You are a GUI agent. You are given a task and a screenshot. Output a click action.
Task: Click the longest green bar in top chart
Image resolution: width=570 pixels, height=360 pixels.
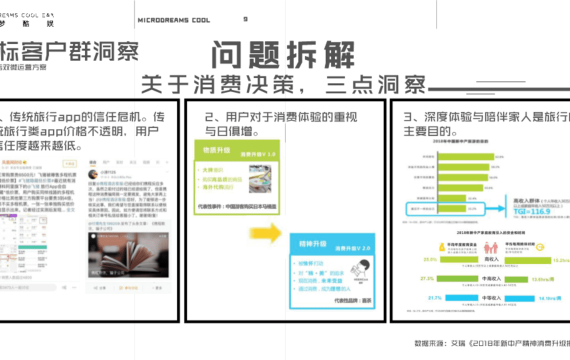click(466, 157)
